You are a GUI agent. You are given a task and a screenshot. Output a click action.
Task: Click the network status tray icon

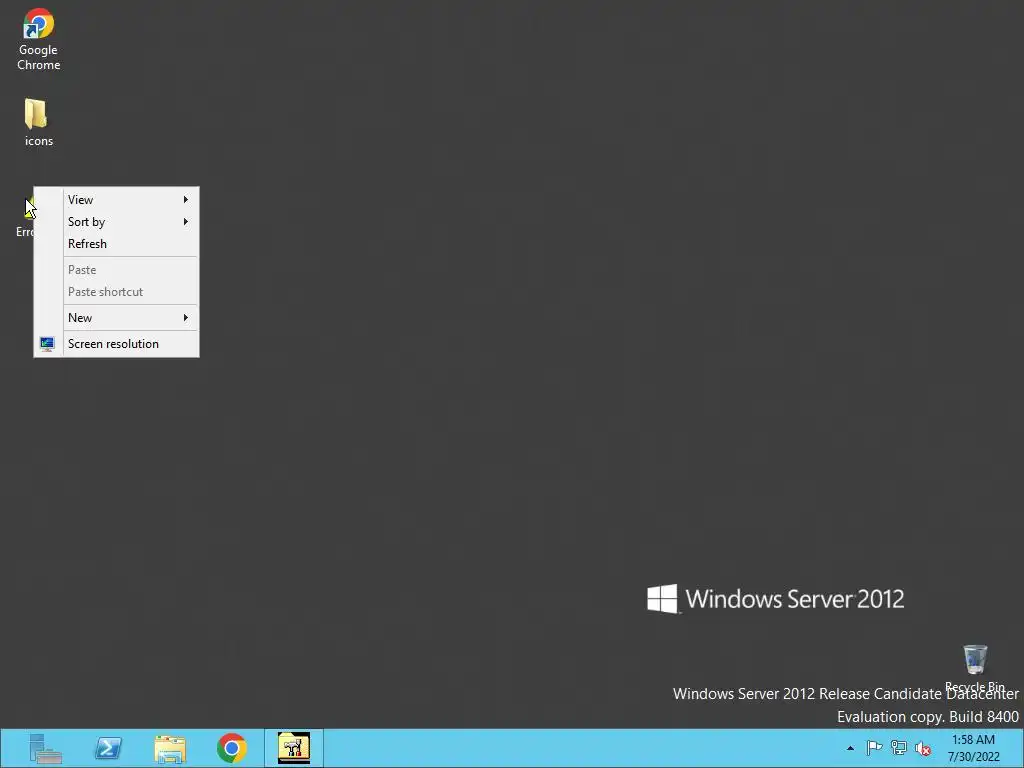[x=899, y=748]
